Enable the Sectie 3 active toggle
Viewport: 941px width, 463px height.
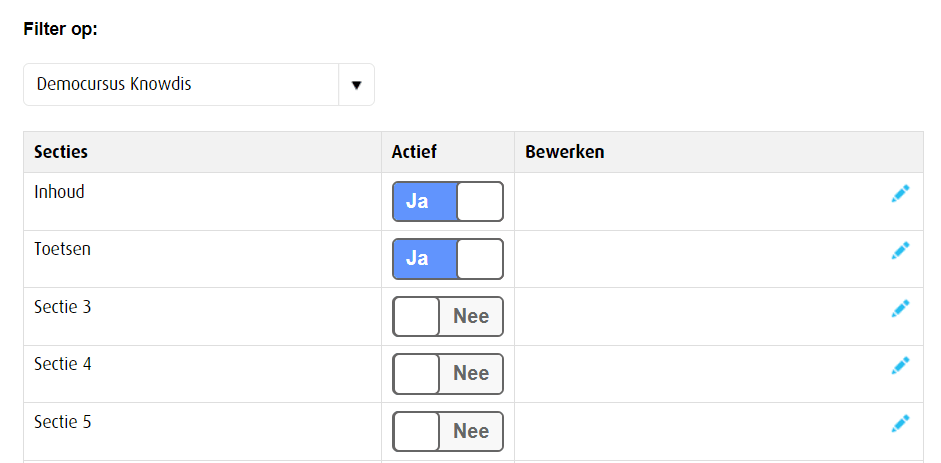coord(448,317)
